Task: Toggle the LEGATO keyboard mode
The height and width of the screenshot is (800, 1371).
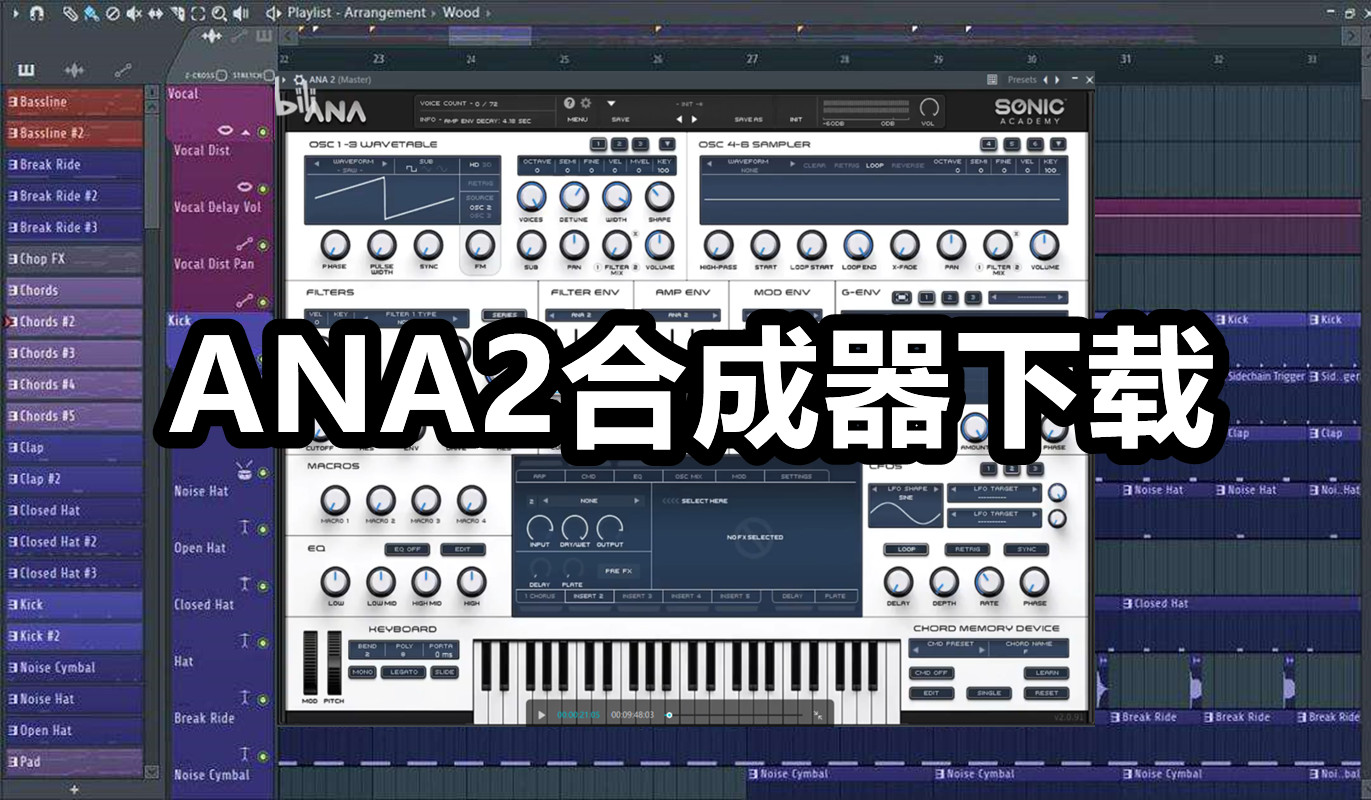Action: click(403, 672)
